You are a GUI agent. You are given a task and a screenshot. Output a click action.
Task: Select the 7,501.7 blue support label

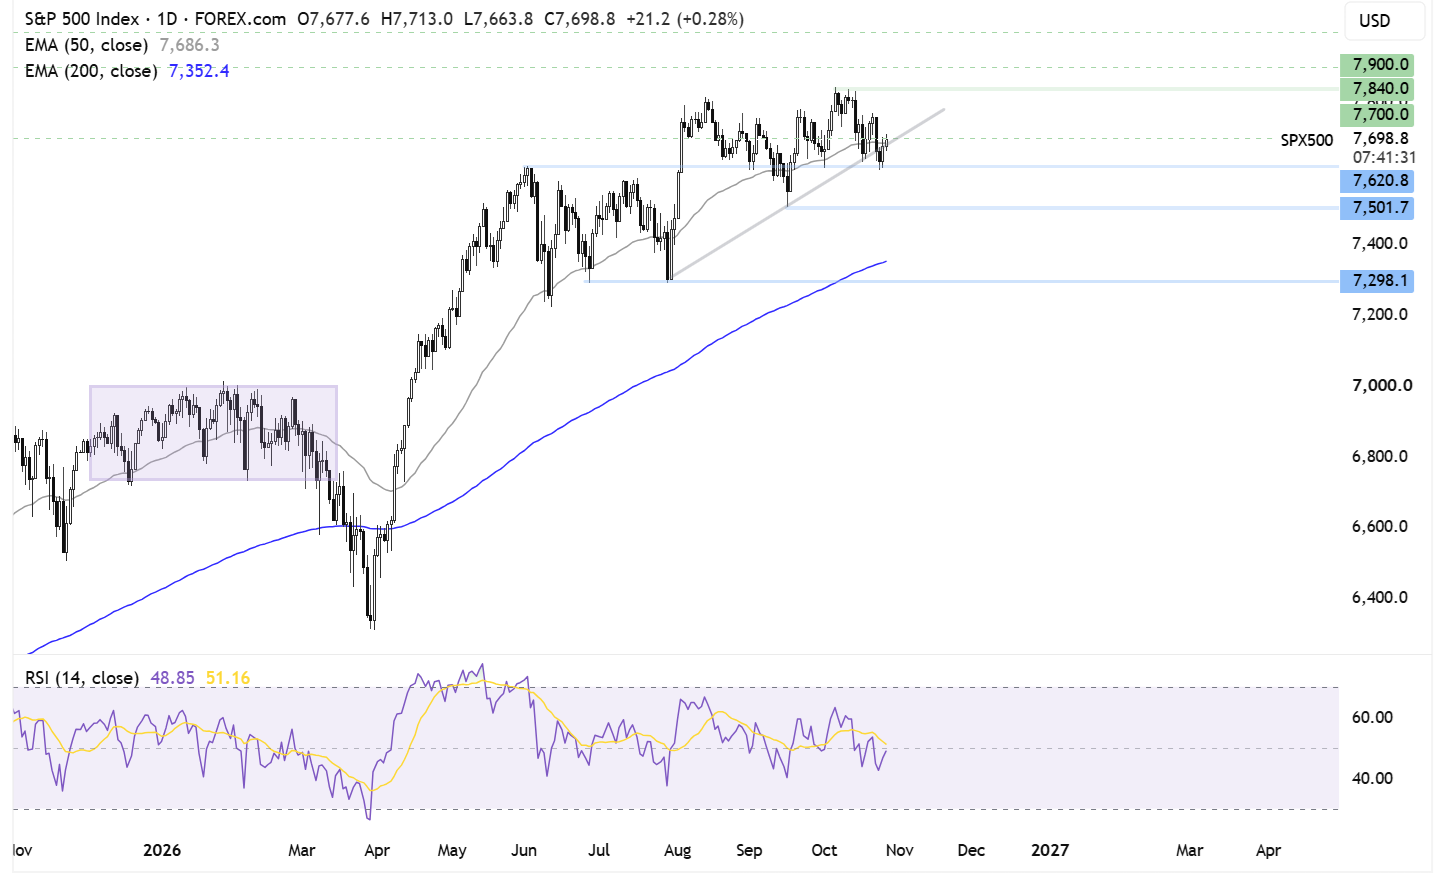(x=1376, y=208)
